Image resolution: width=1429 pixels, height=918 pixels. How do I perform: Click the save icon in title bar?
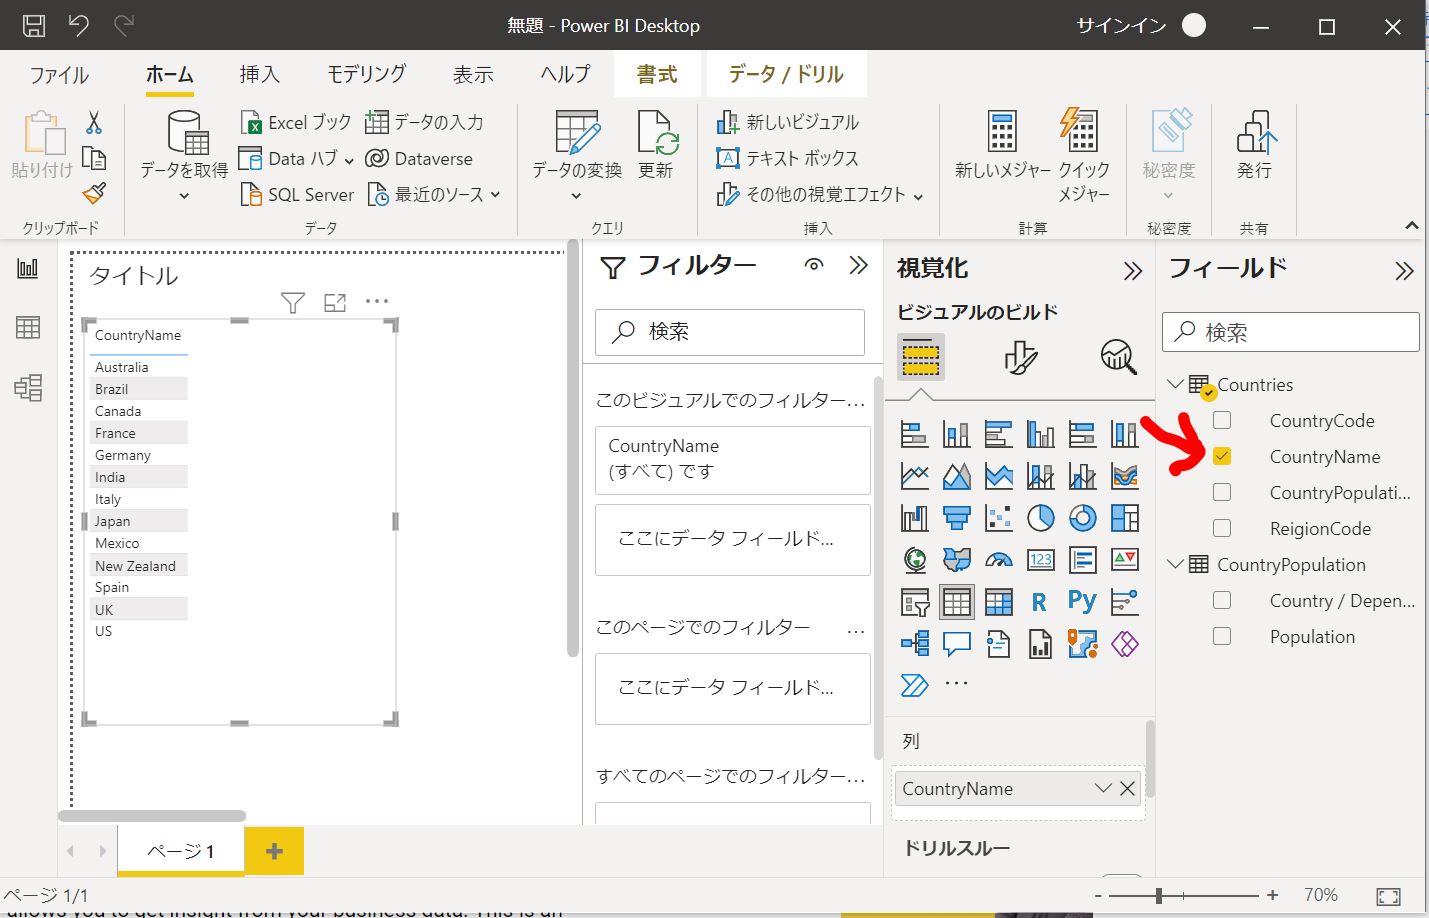coord(34,26)
